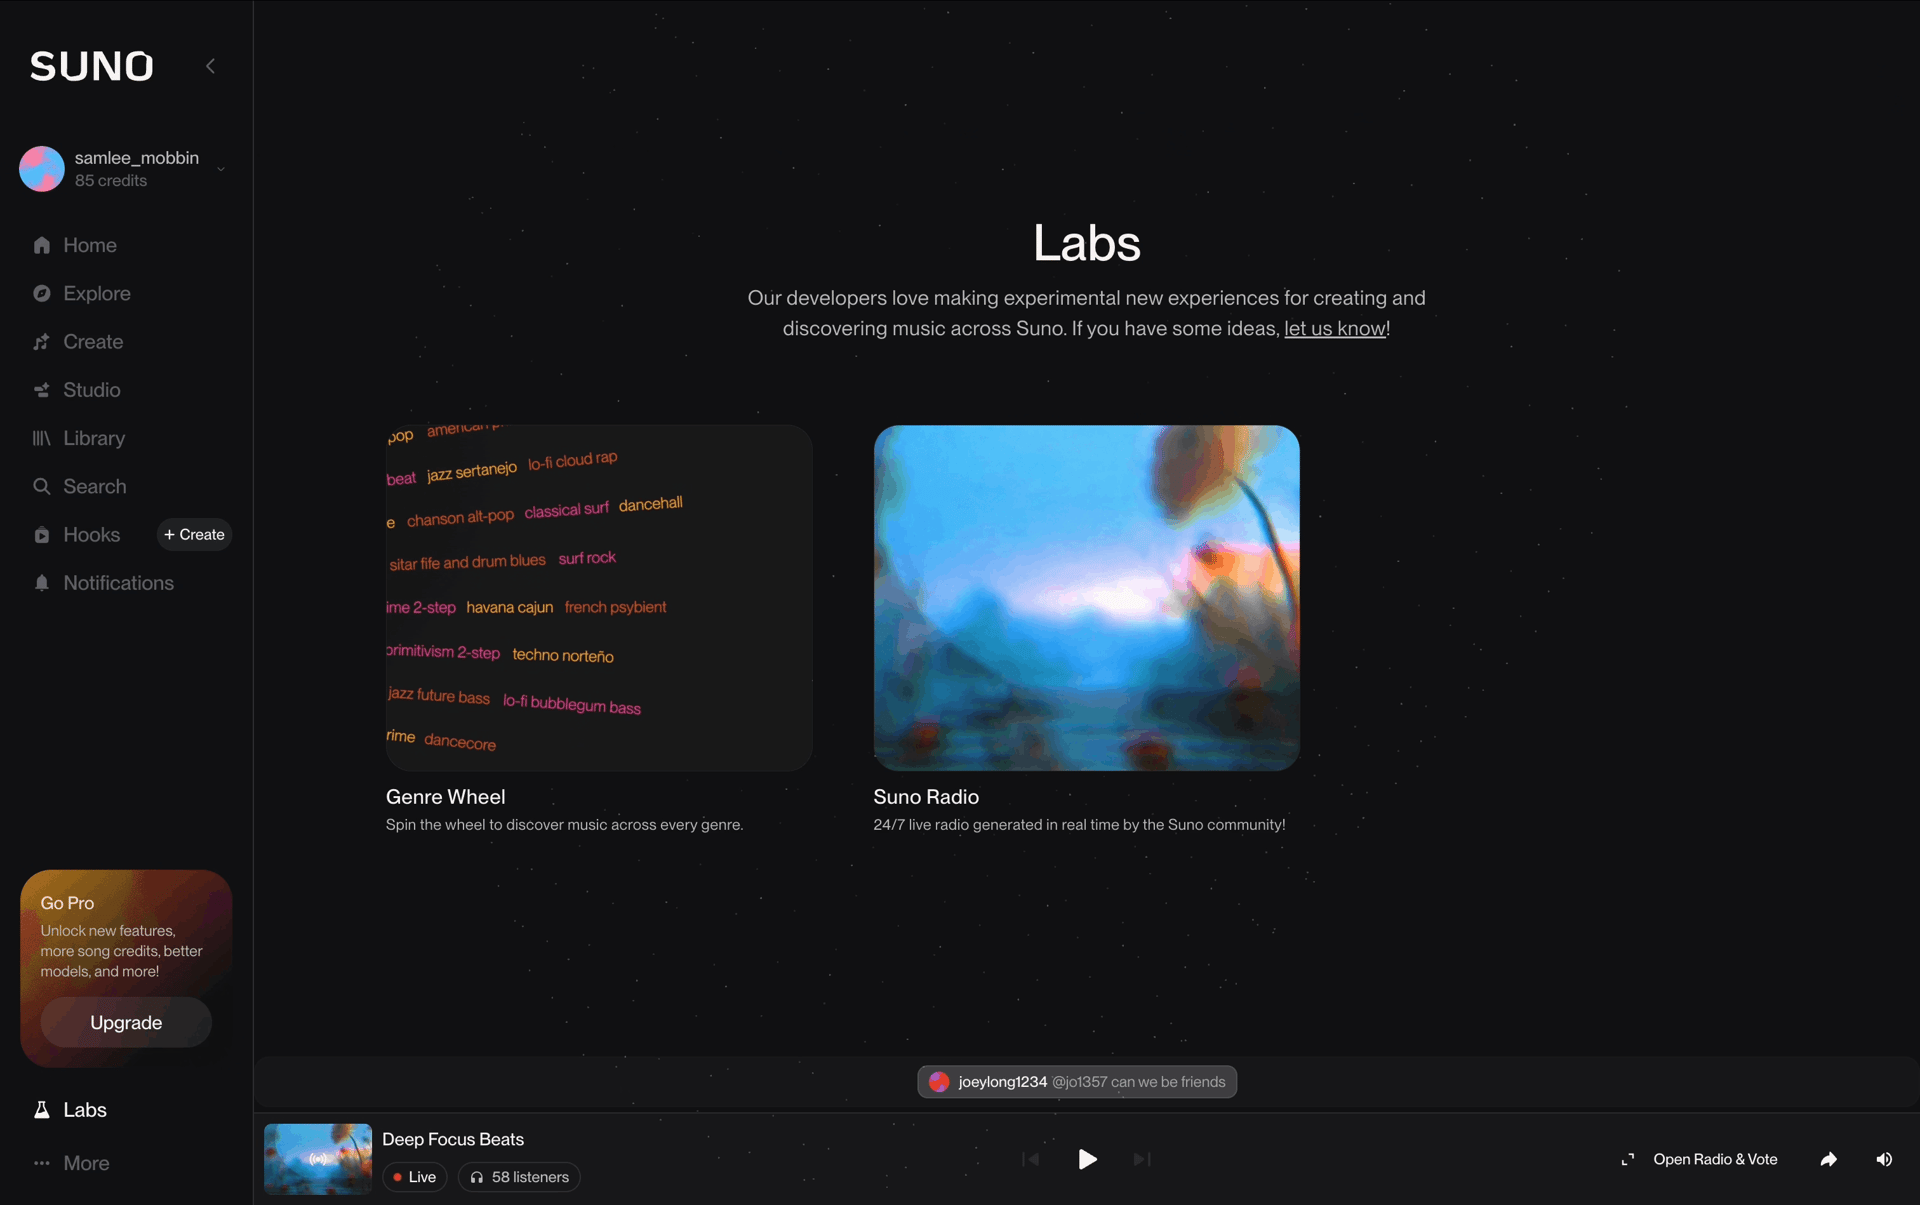Follow the 'let us know' link
Screen dimensions: 1920x1205
(x=1334, y=328)
